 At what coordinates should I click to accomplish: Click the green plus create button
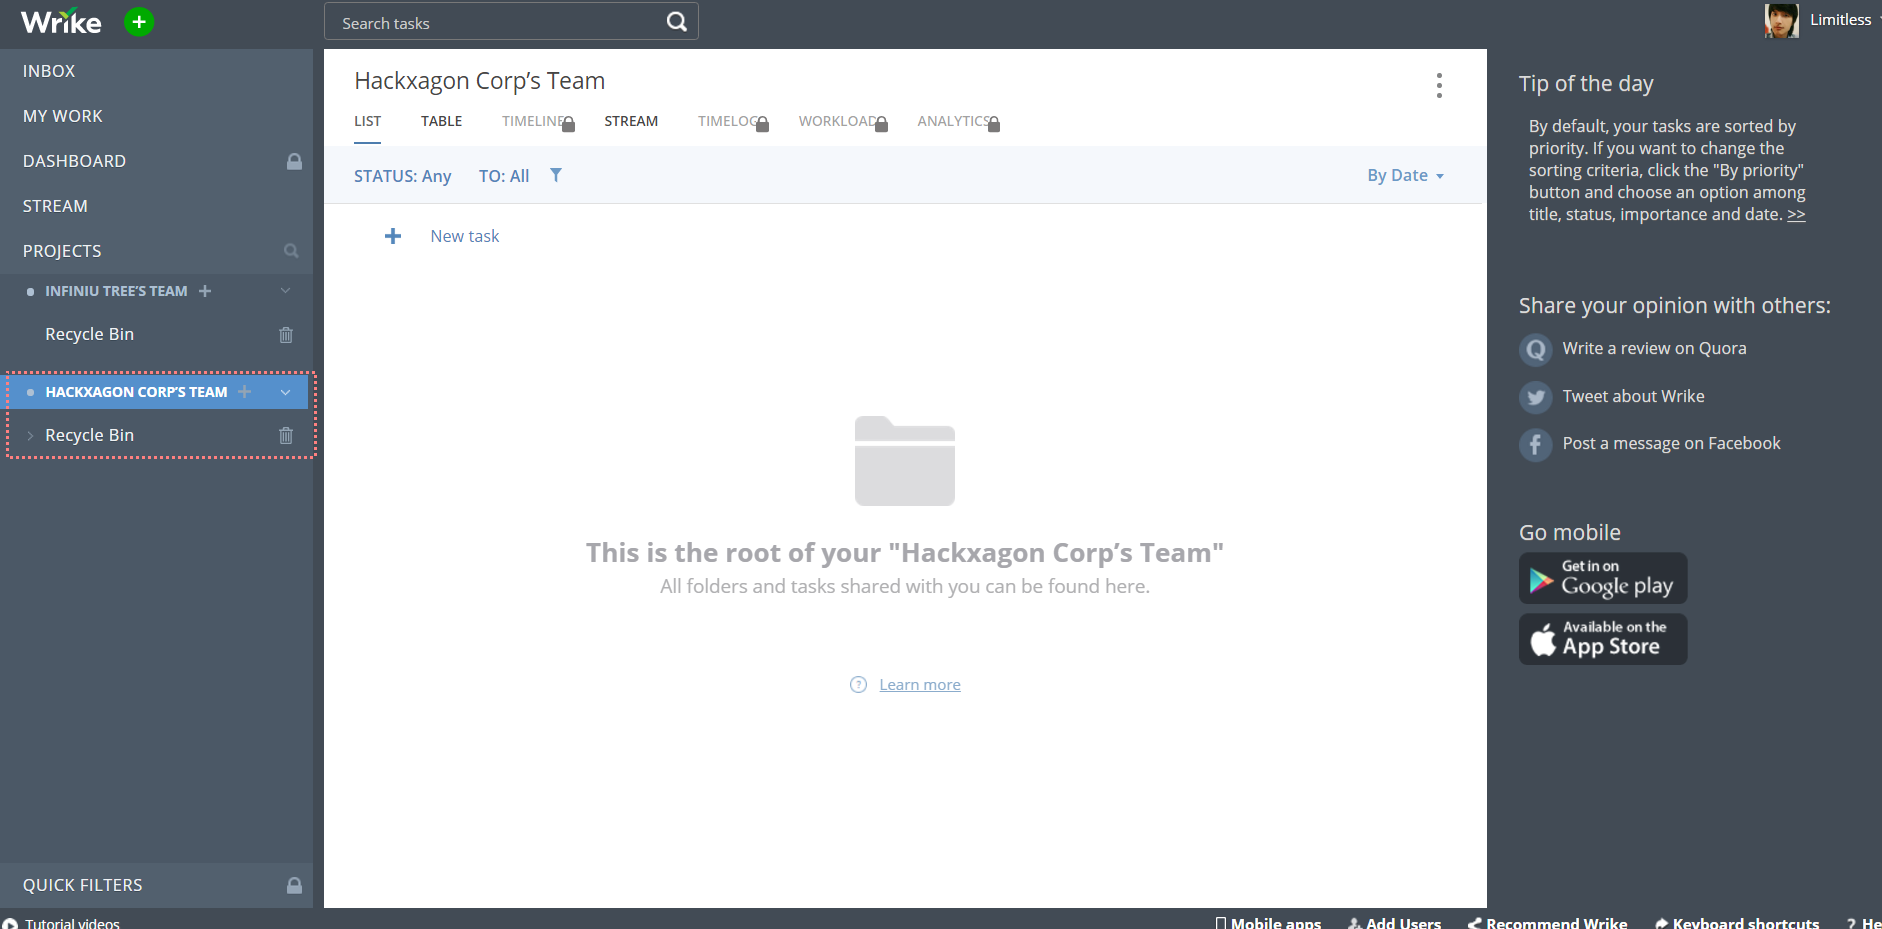139,21
